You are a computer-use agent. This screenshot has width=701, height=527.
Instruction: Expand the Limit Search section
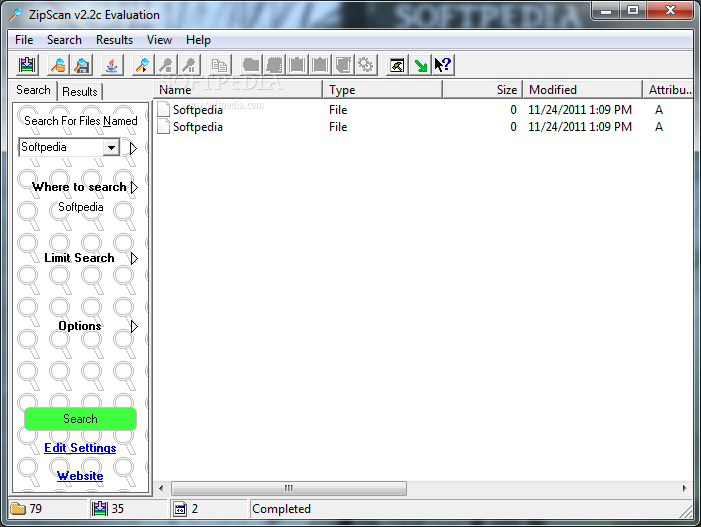click(x=134, y=258)
